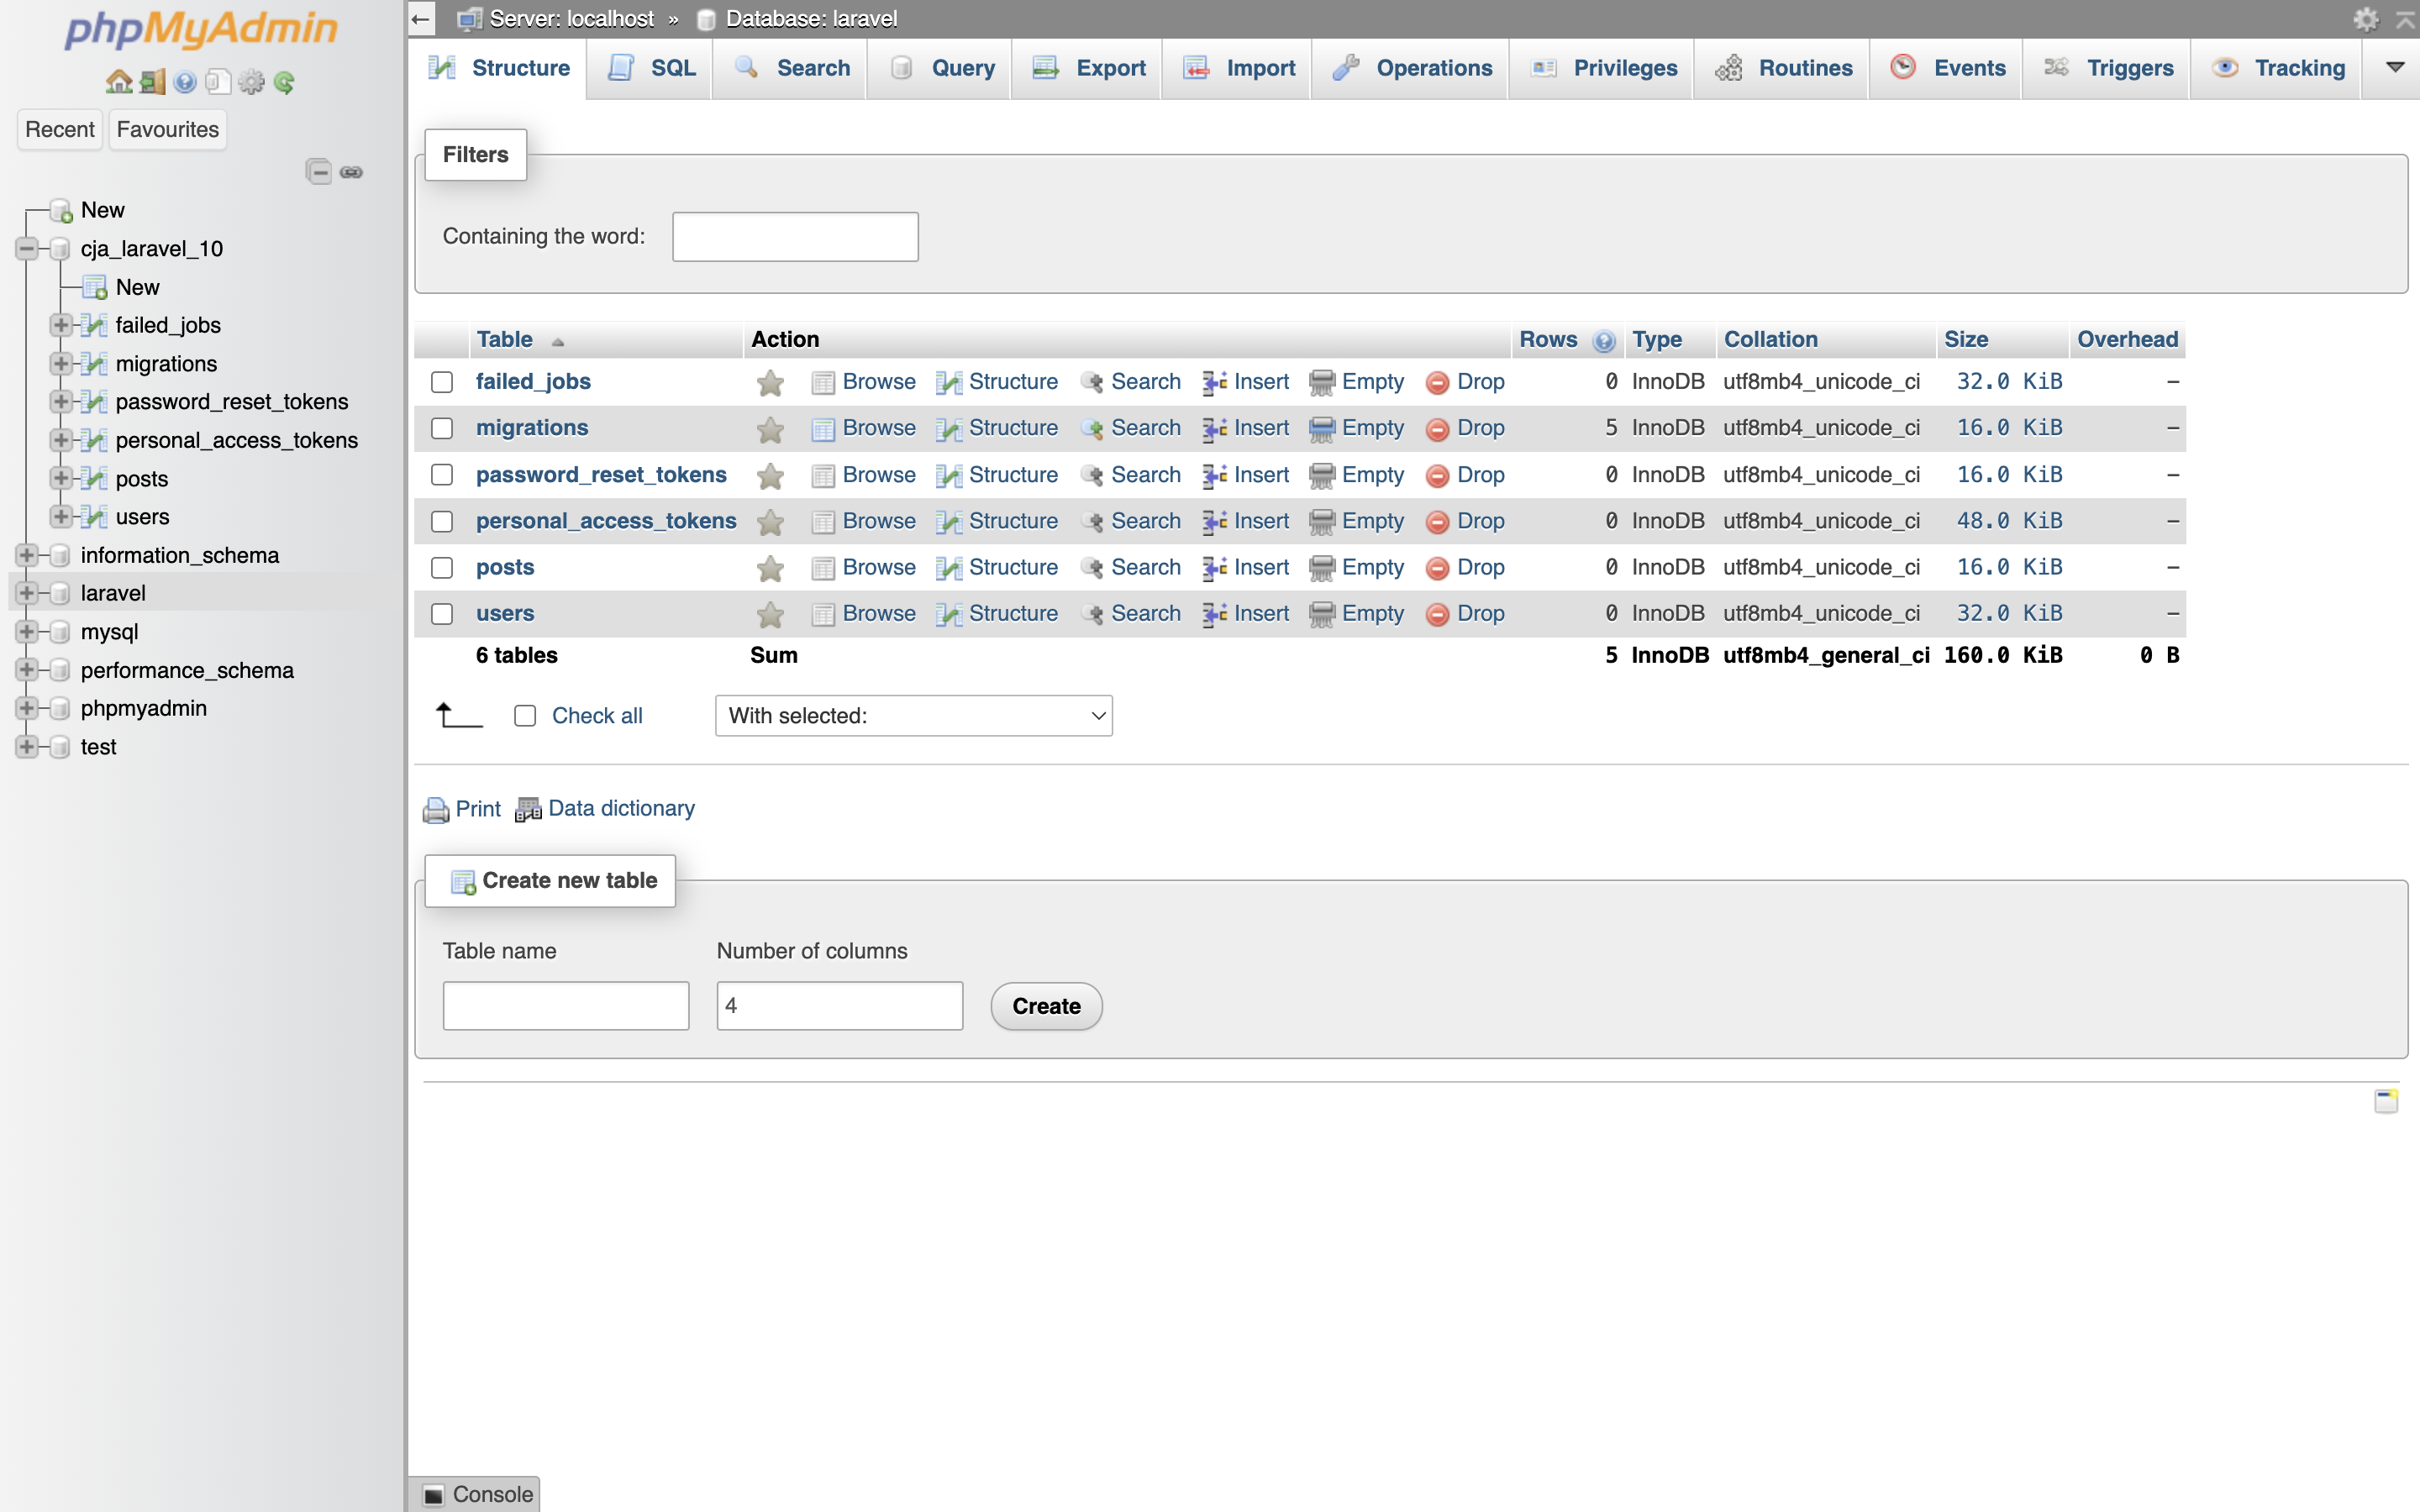Expand the mysql database node

coord(27,632)
